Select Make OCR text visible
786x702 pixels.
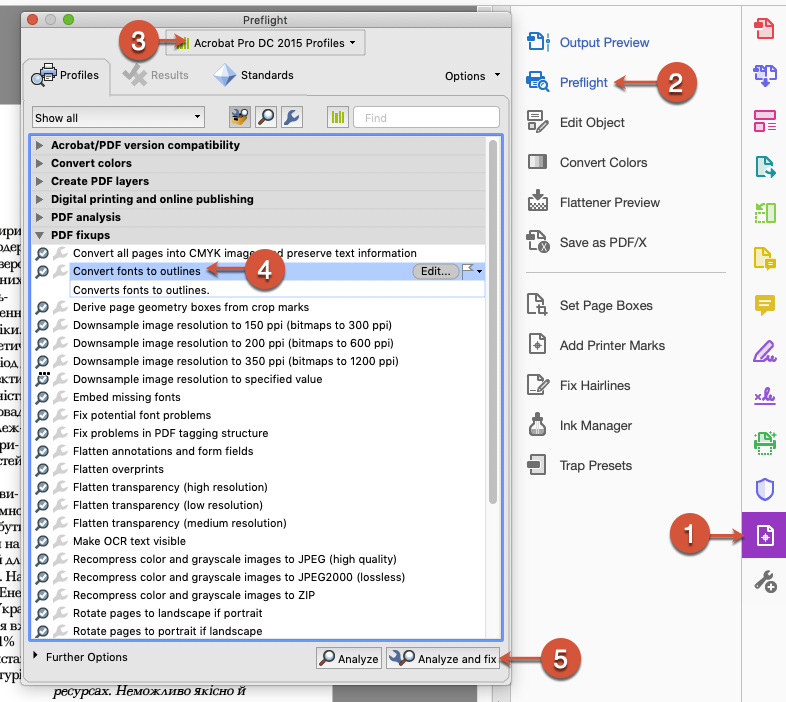tap(129, 542)
